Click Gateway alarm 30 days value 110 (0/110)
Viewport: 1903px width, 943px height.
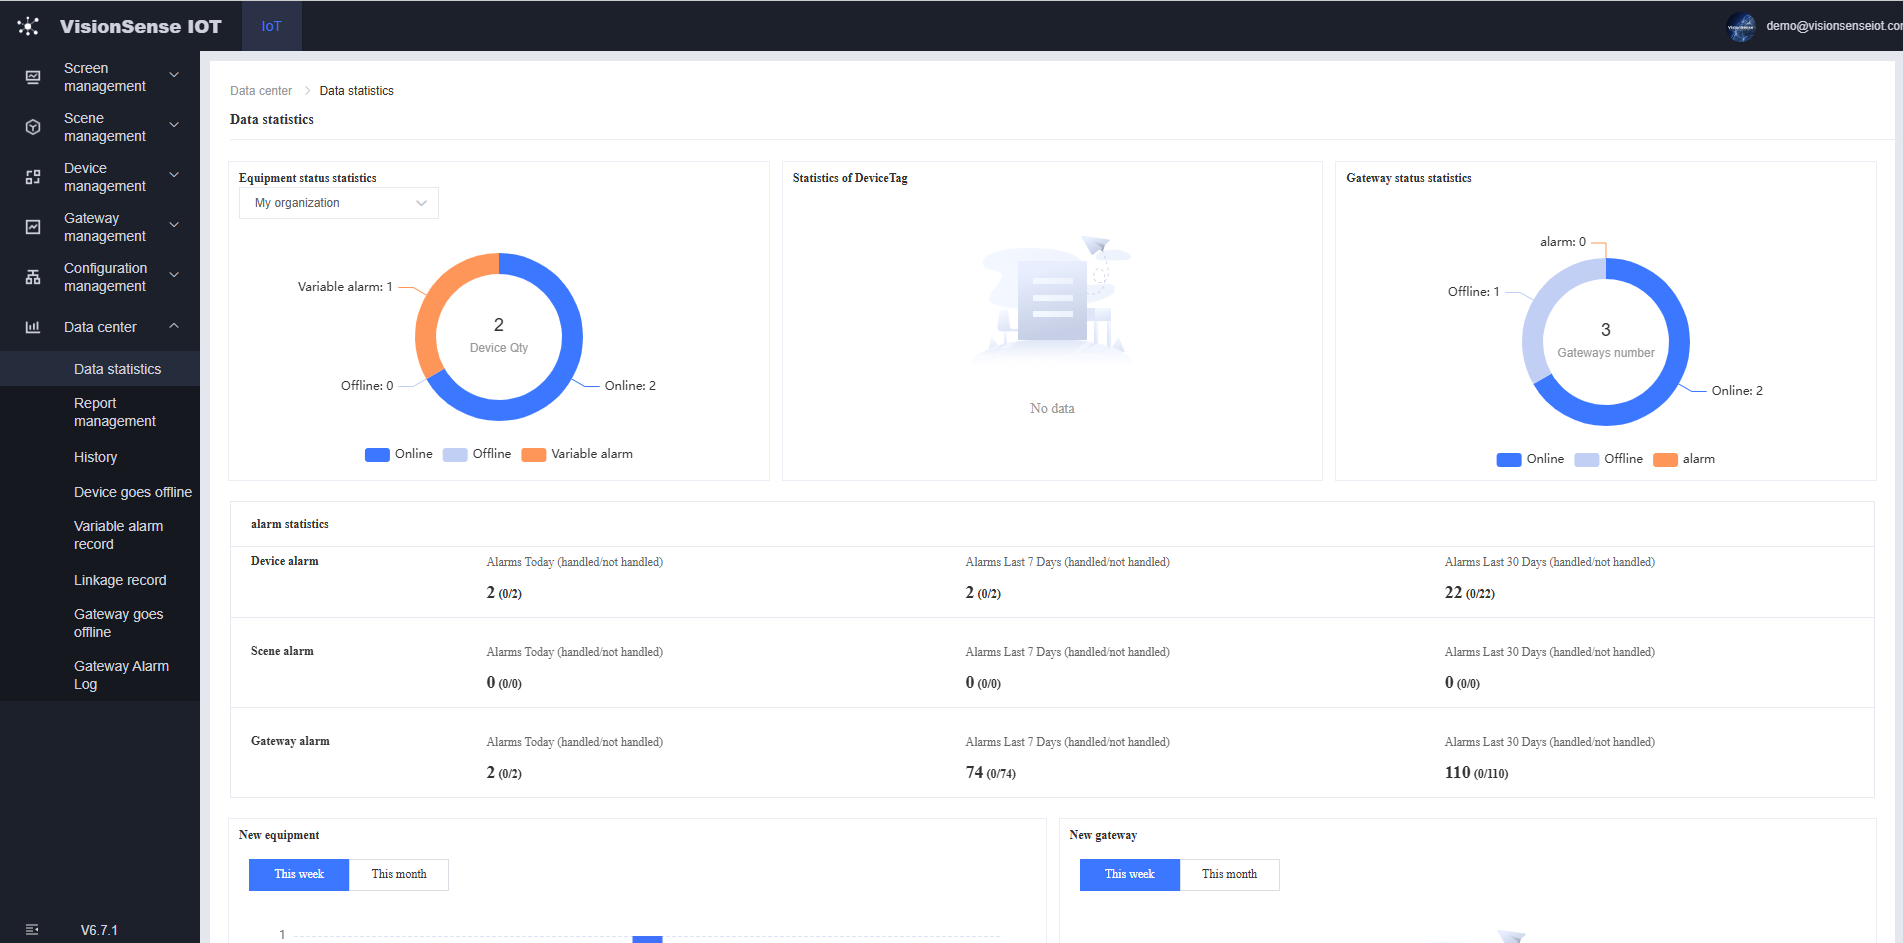(1476, 773)
